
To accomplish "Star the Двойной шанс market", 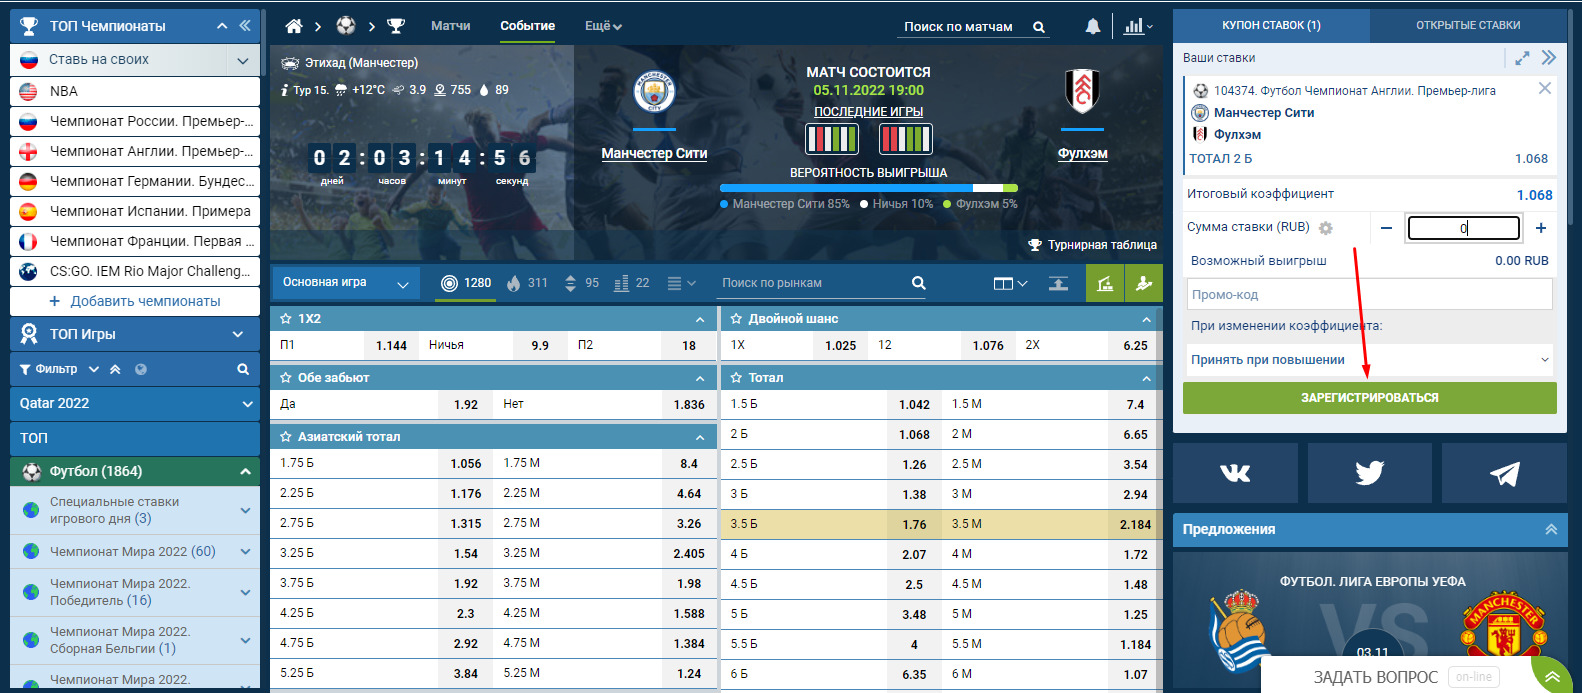I will 736,319.
